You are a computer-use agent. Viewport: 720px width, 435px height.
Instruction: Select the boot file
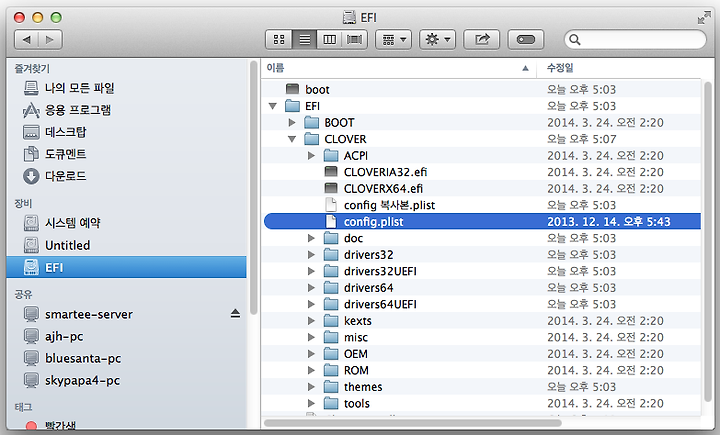tap(482, 90)
